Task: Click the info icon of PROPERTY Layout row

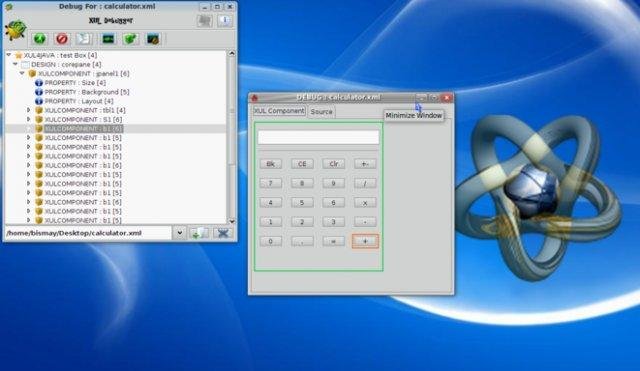Action: [39, 101]
